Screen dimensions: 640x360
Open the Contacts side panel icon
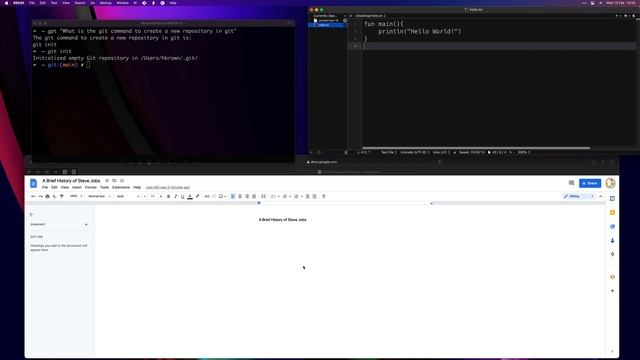pyautogui.click(x=612, y=240)
